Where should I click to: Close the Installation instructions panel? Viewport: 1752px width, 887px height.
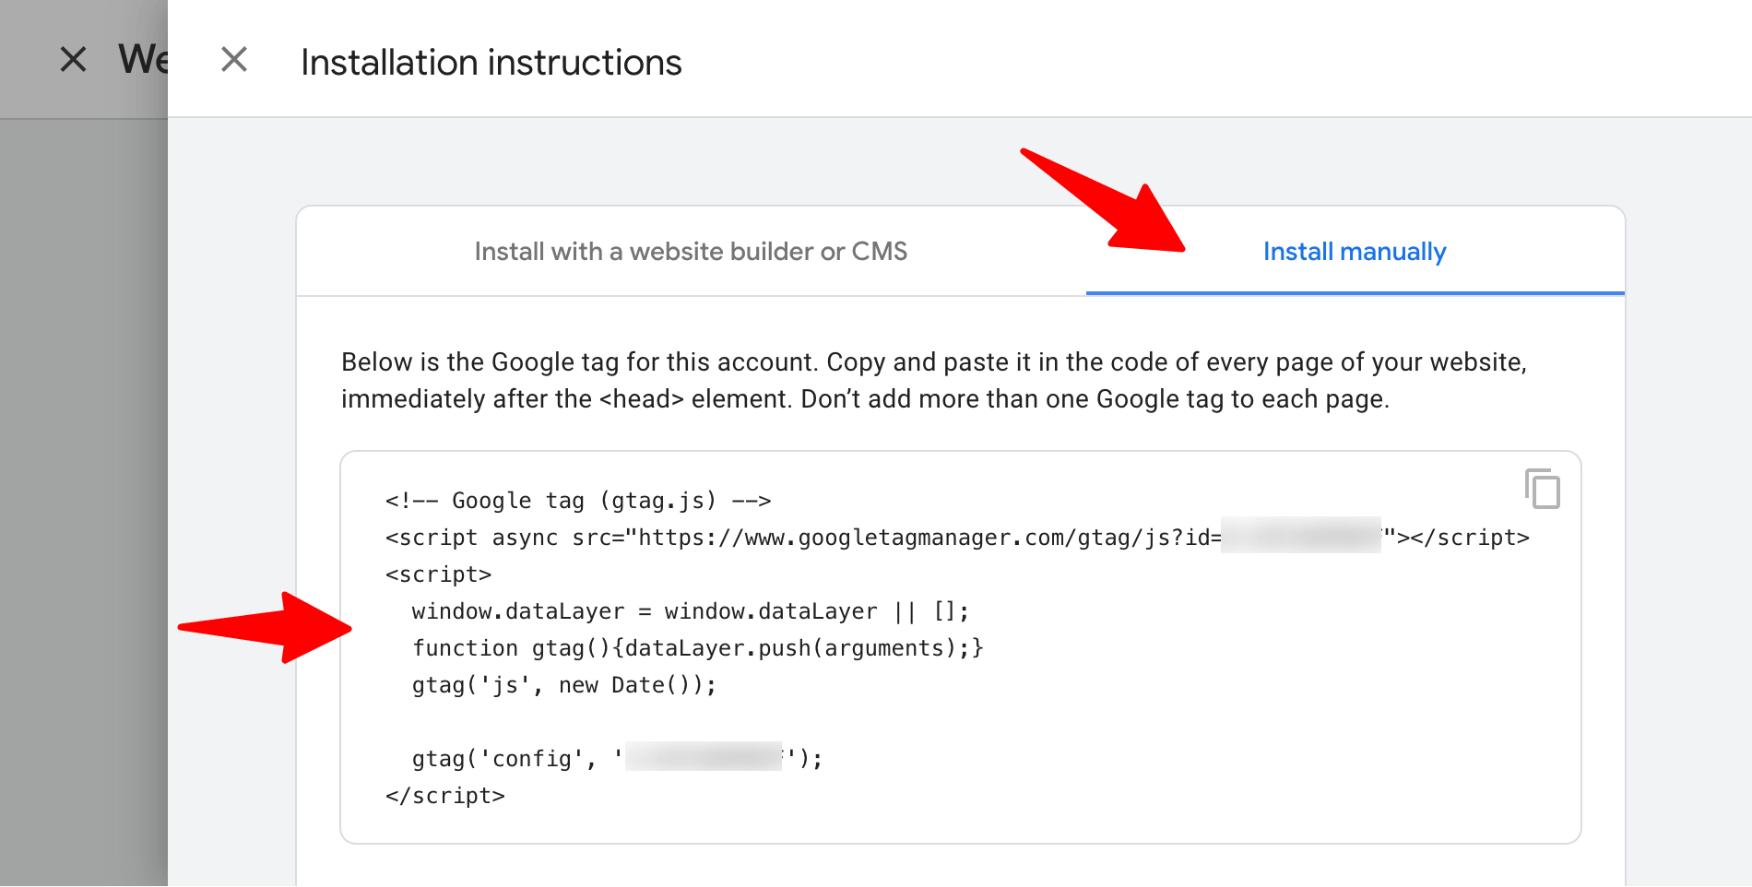point(234,60)
